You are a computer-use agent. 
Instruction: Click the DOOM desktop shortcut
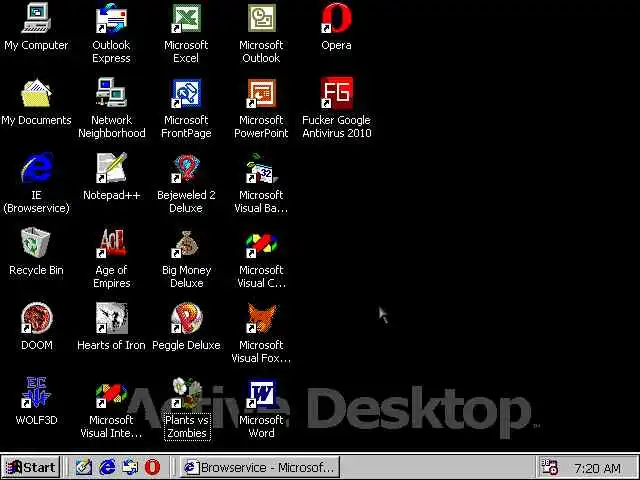pos(36,318)
